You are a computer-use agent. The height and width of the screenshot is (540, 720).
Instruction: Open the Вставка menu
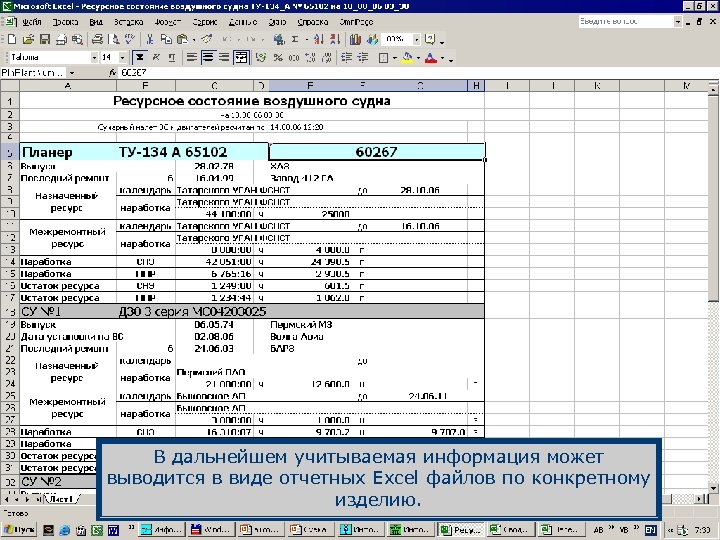129,22
